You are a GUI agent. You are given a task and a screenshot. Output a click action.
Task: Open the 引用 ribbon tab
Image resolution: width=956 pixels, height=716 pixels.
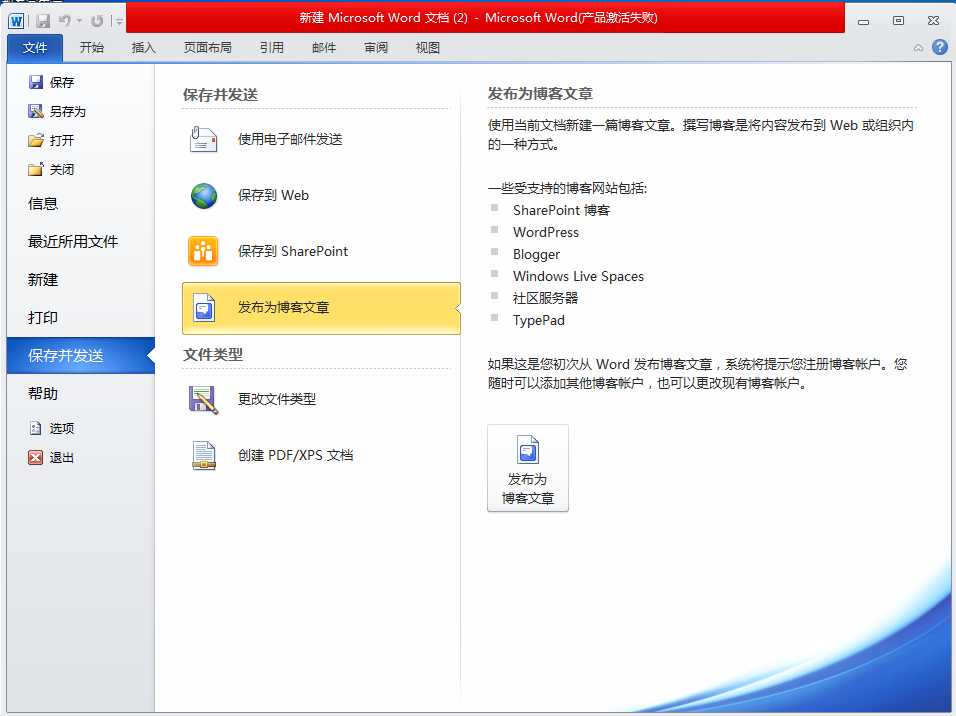click(271, 48)
